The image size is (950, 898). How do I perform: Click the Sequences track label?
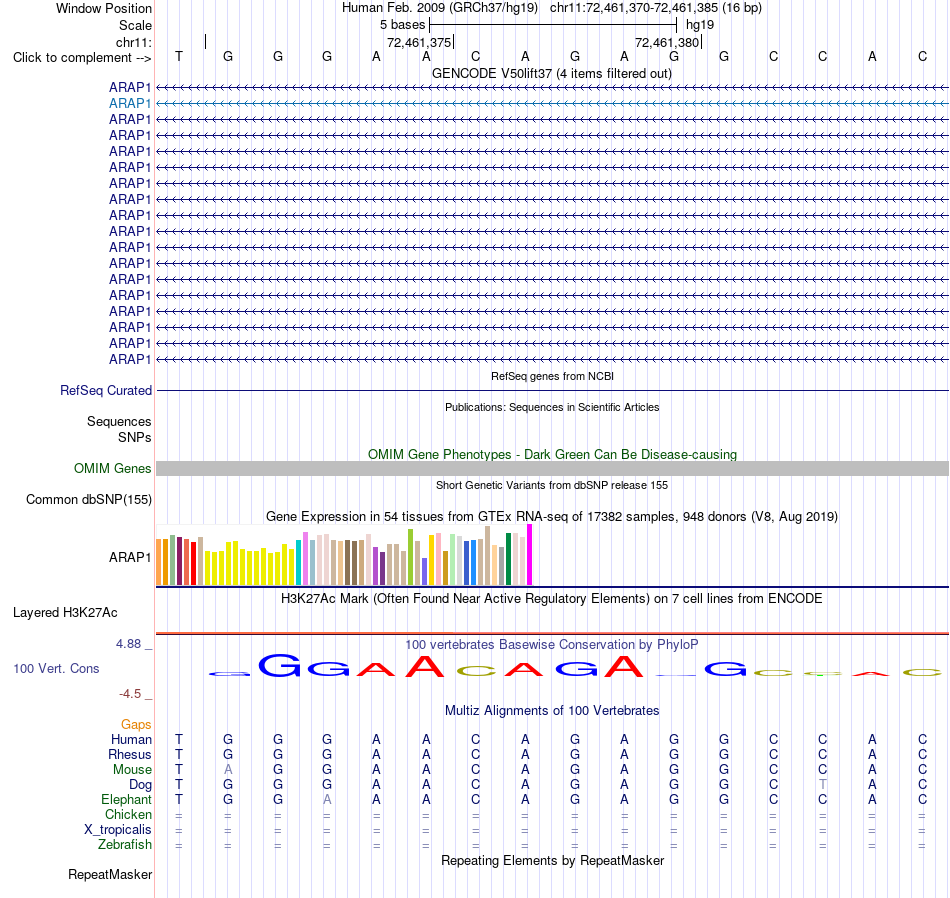pos(119,422)
